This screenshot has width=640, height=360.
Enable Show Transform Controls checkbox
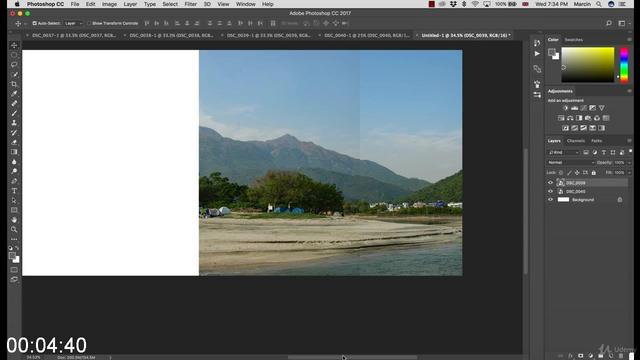[x=89, y=24]
